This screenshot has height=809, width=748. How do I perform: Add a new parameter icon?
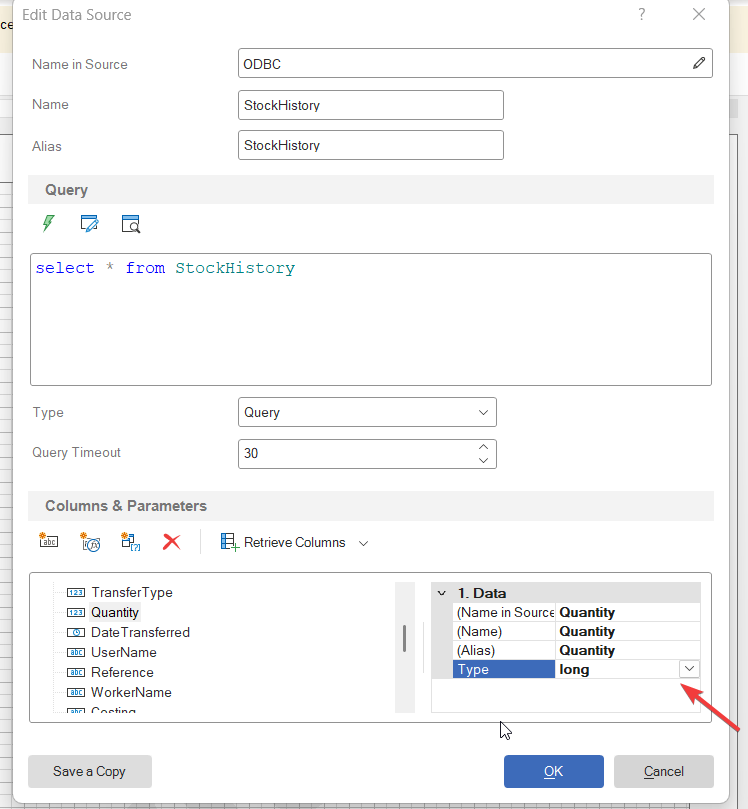[x=130, y=542]
